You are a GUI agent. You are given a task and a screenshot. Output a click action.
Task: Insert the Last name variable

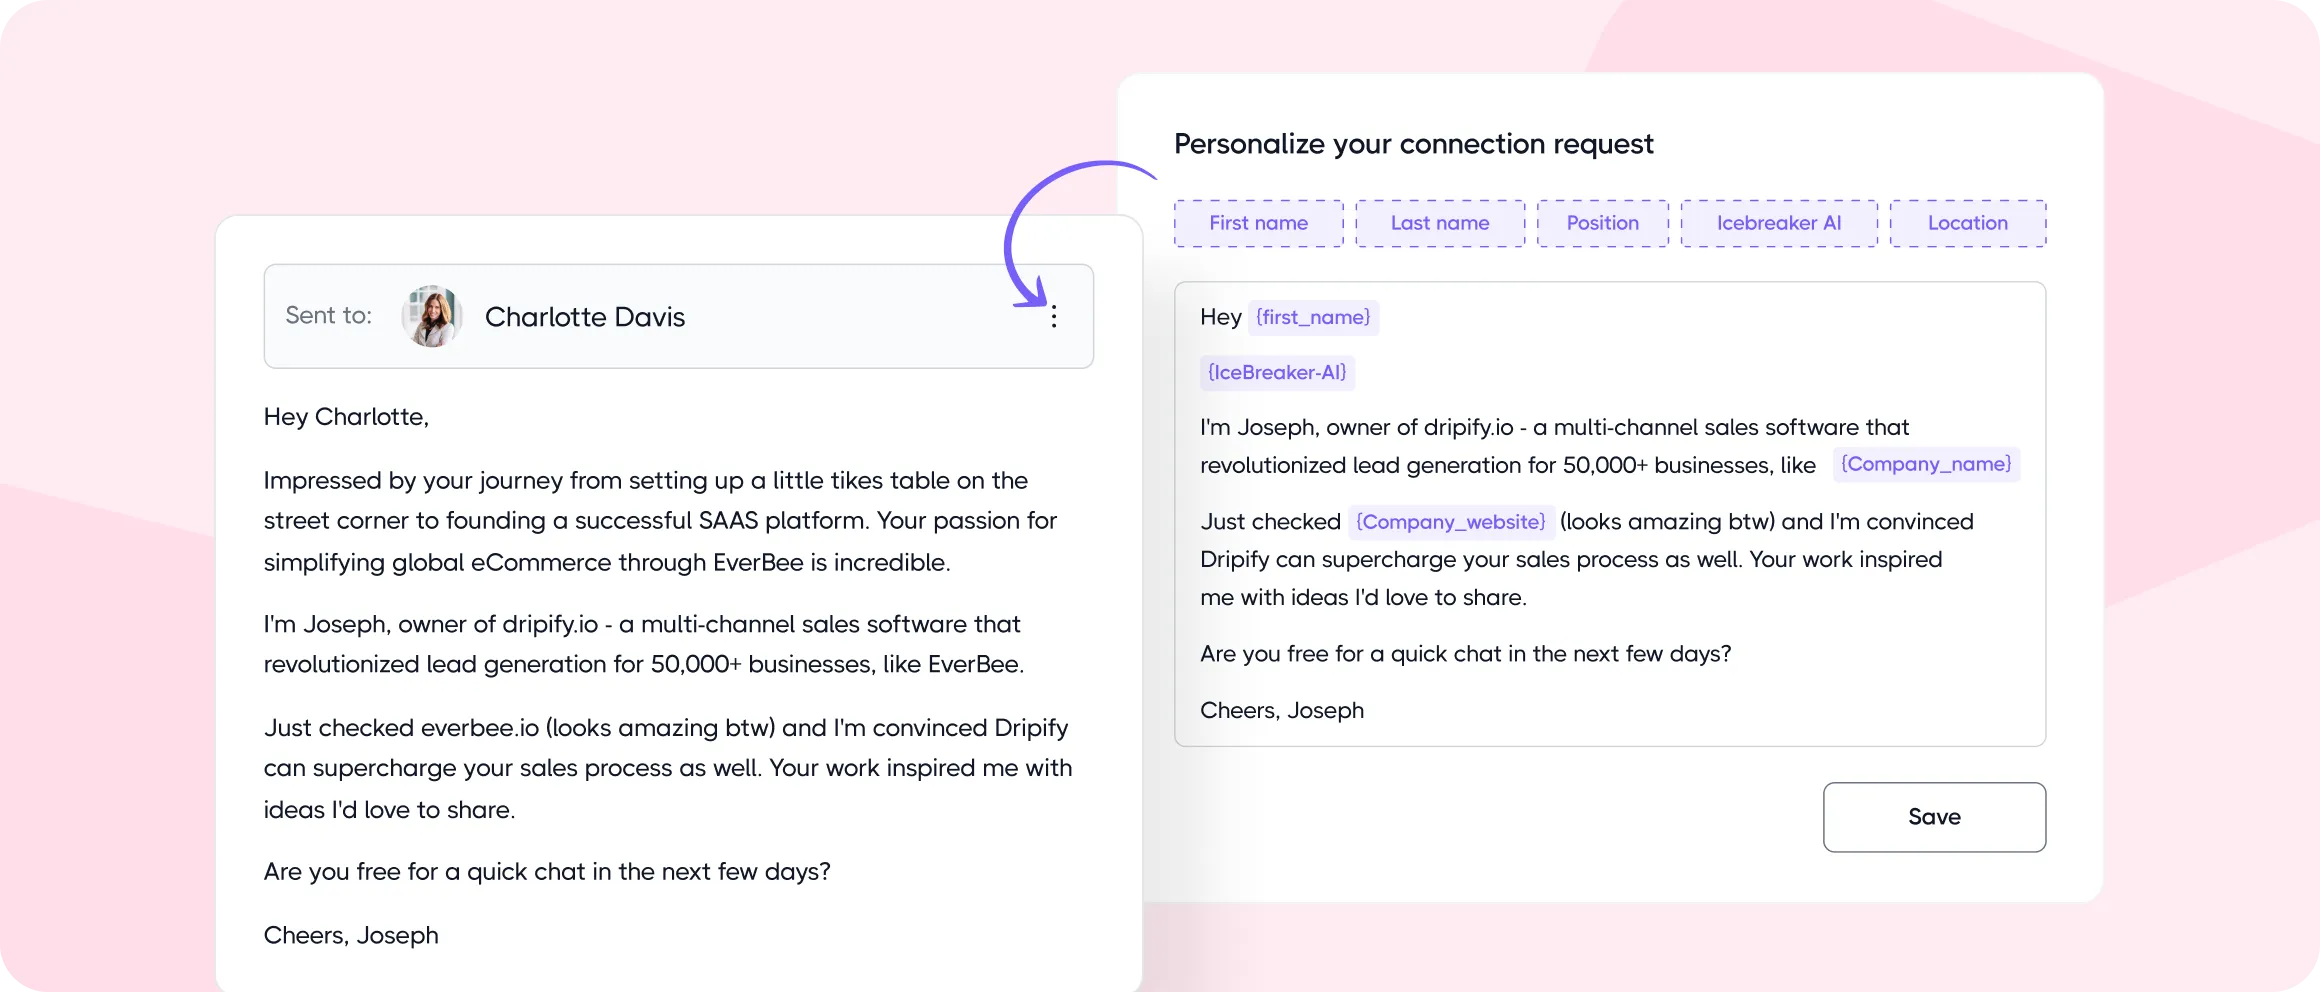[1439, 223]
